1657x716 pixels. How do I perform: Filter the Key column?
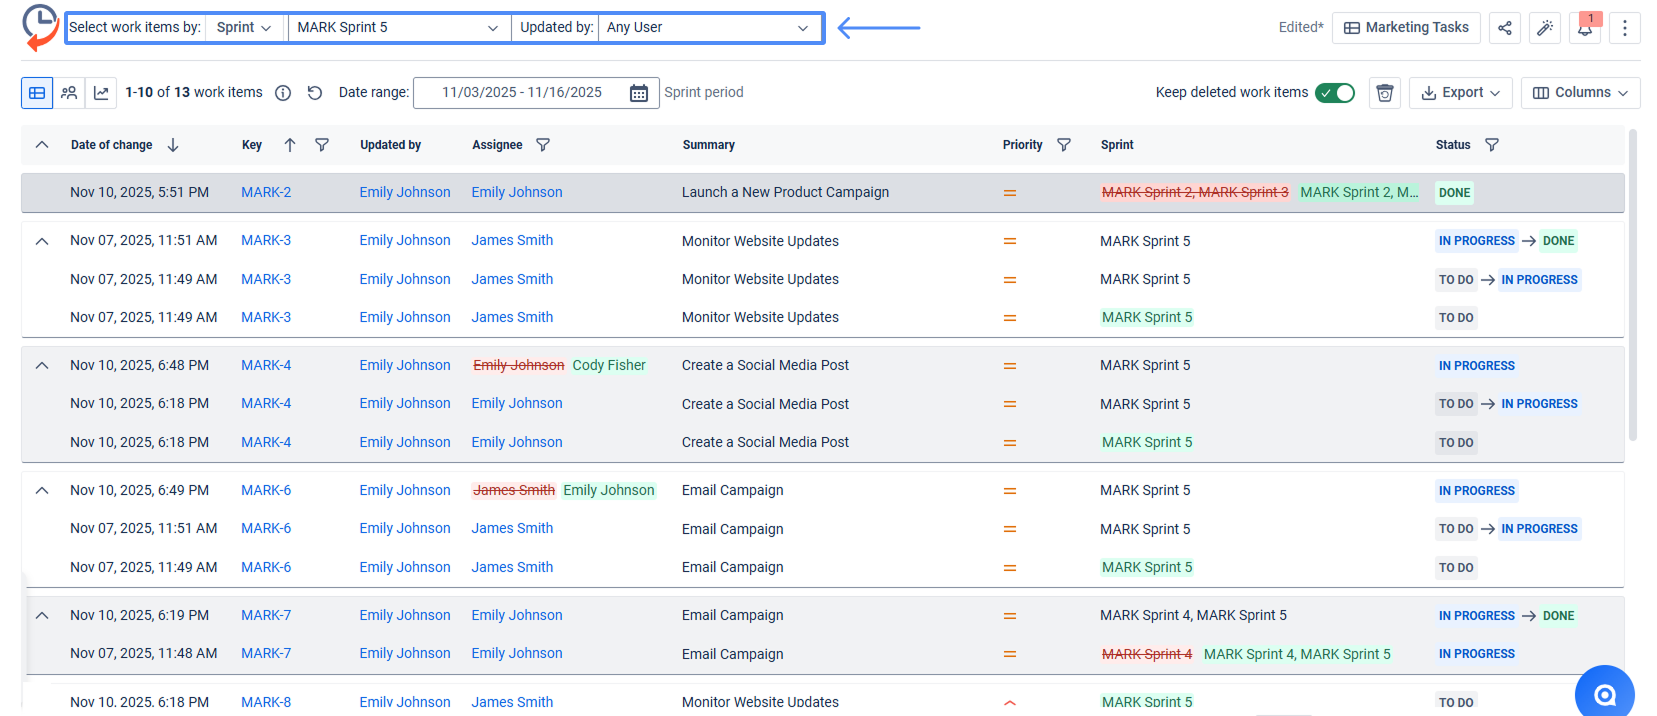322,145
